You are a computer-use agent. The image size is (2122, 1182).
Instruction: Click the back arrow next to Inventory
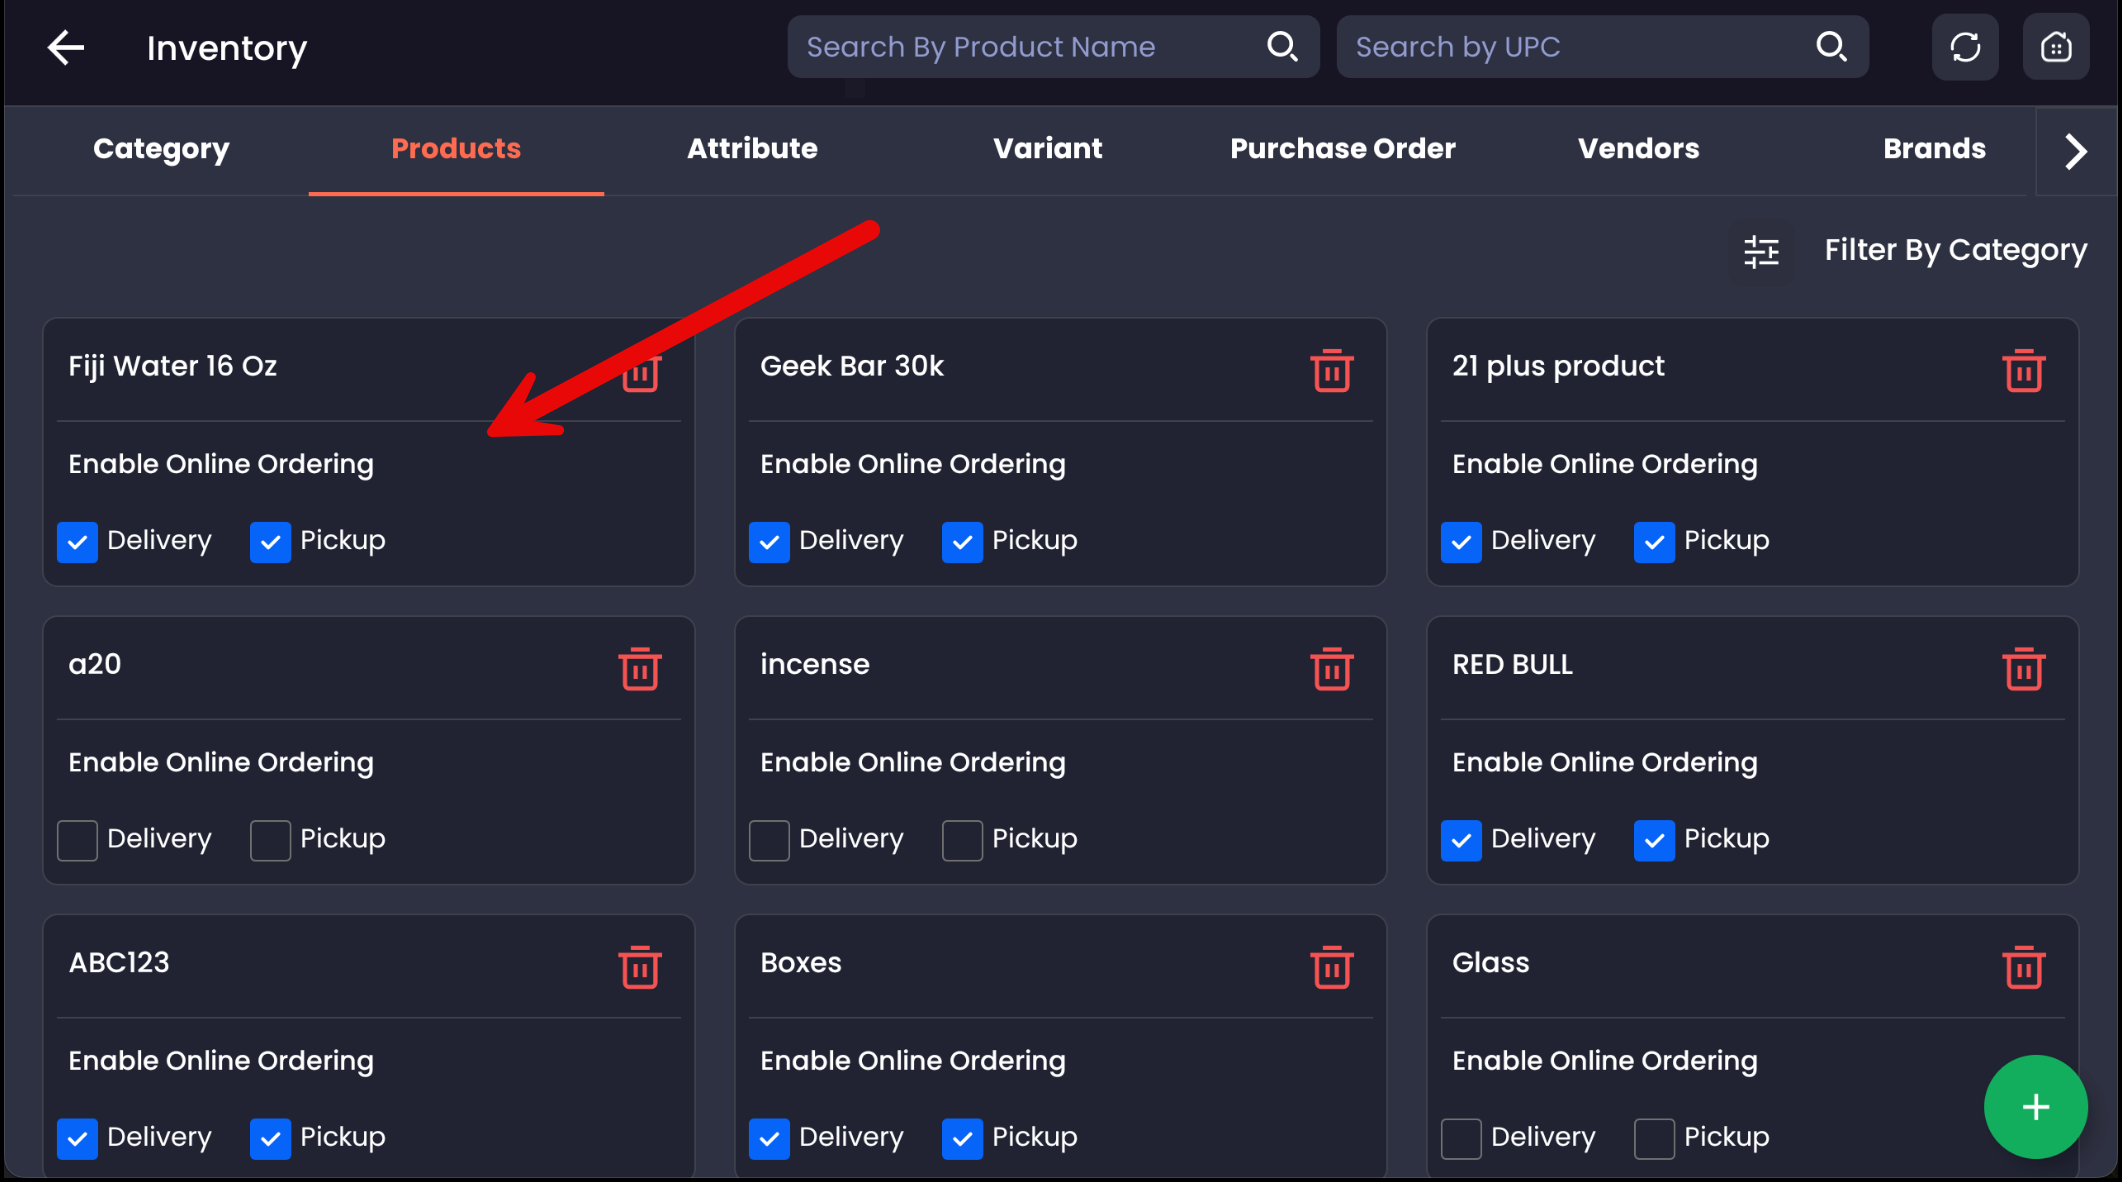pos(66,47)
